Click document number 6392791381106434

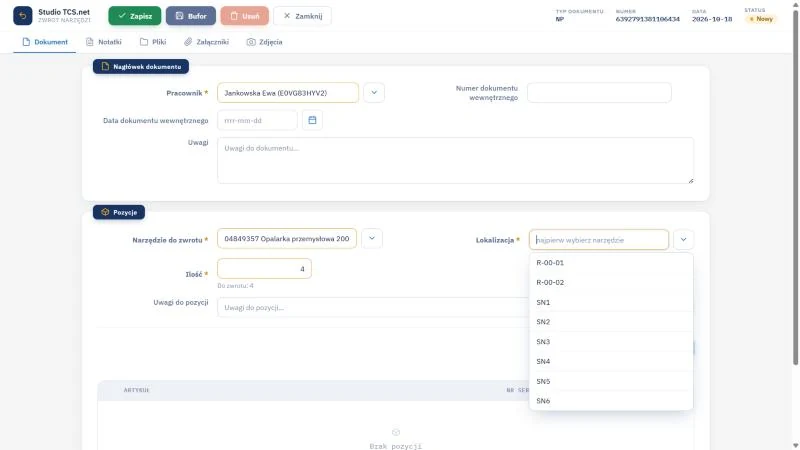tap(647, 19)
